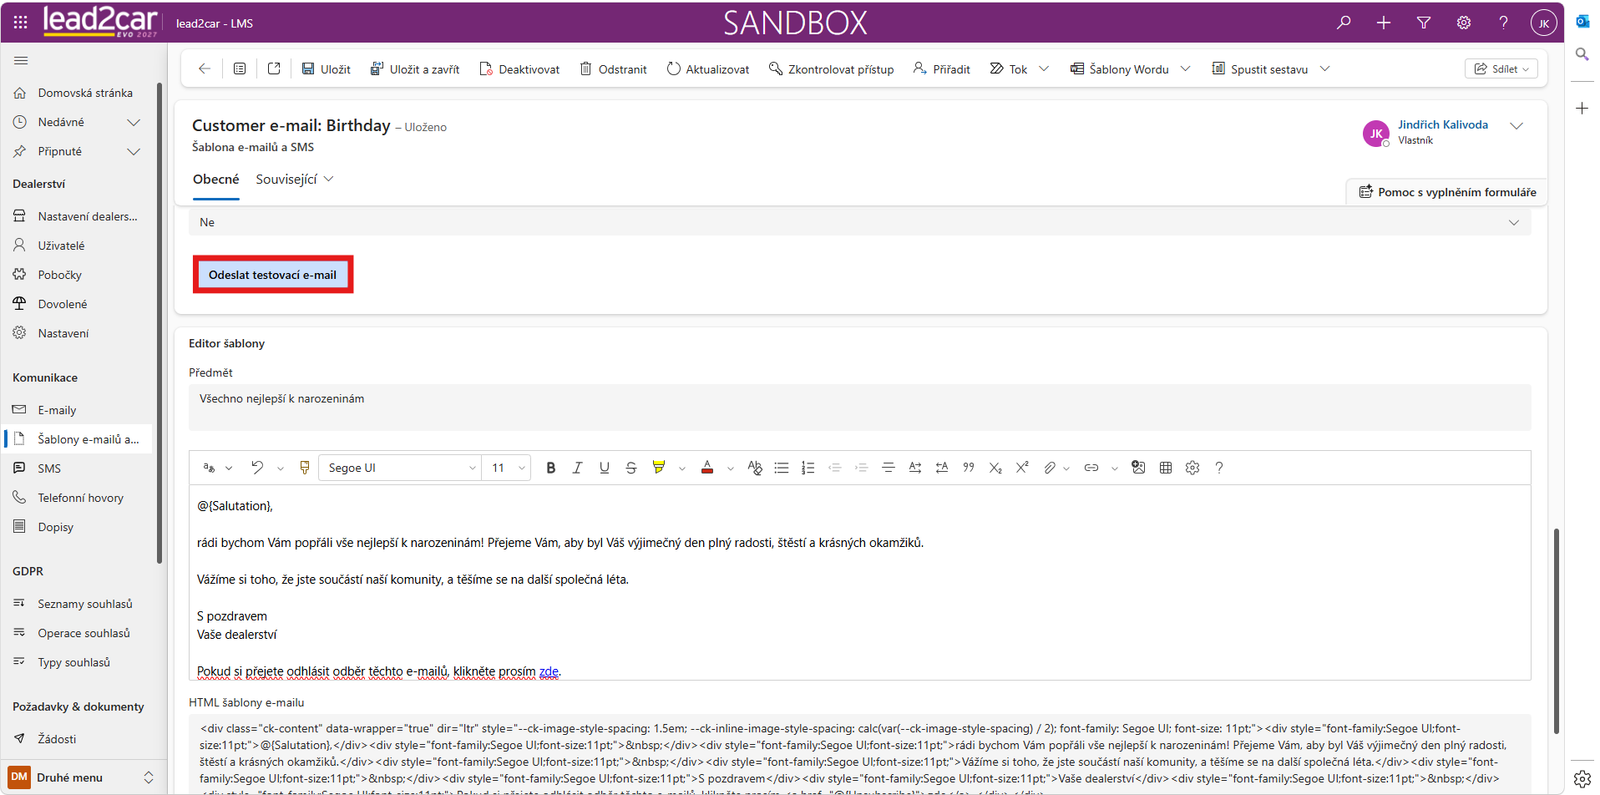Expand the Nedávné sidebar section
Screen dimensions: 1600x795
click(x=133, y=122)
